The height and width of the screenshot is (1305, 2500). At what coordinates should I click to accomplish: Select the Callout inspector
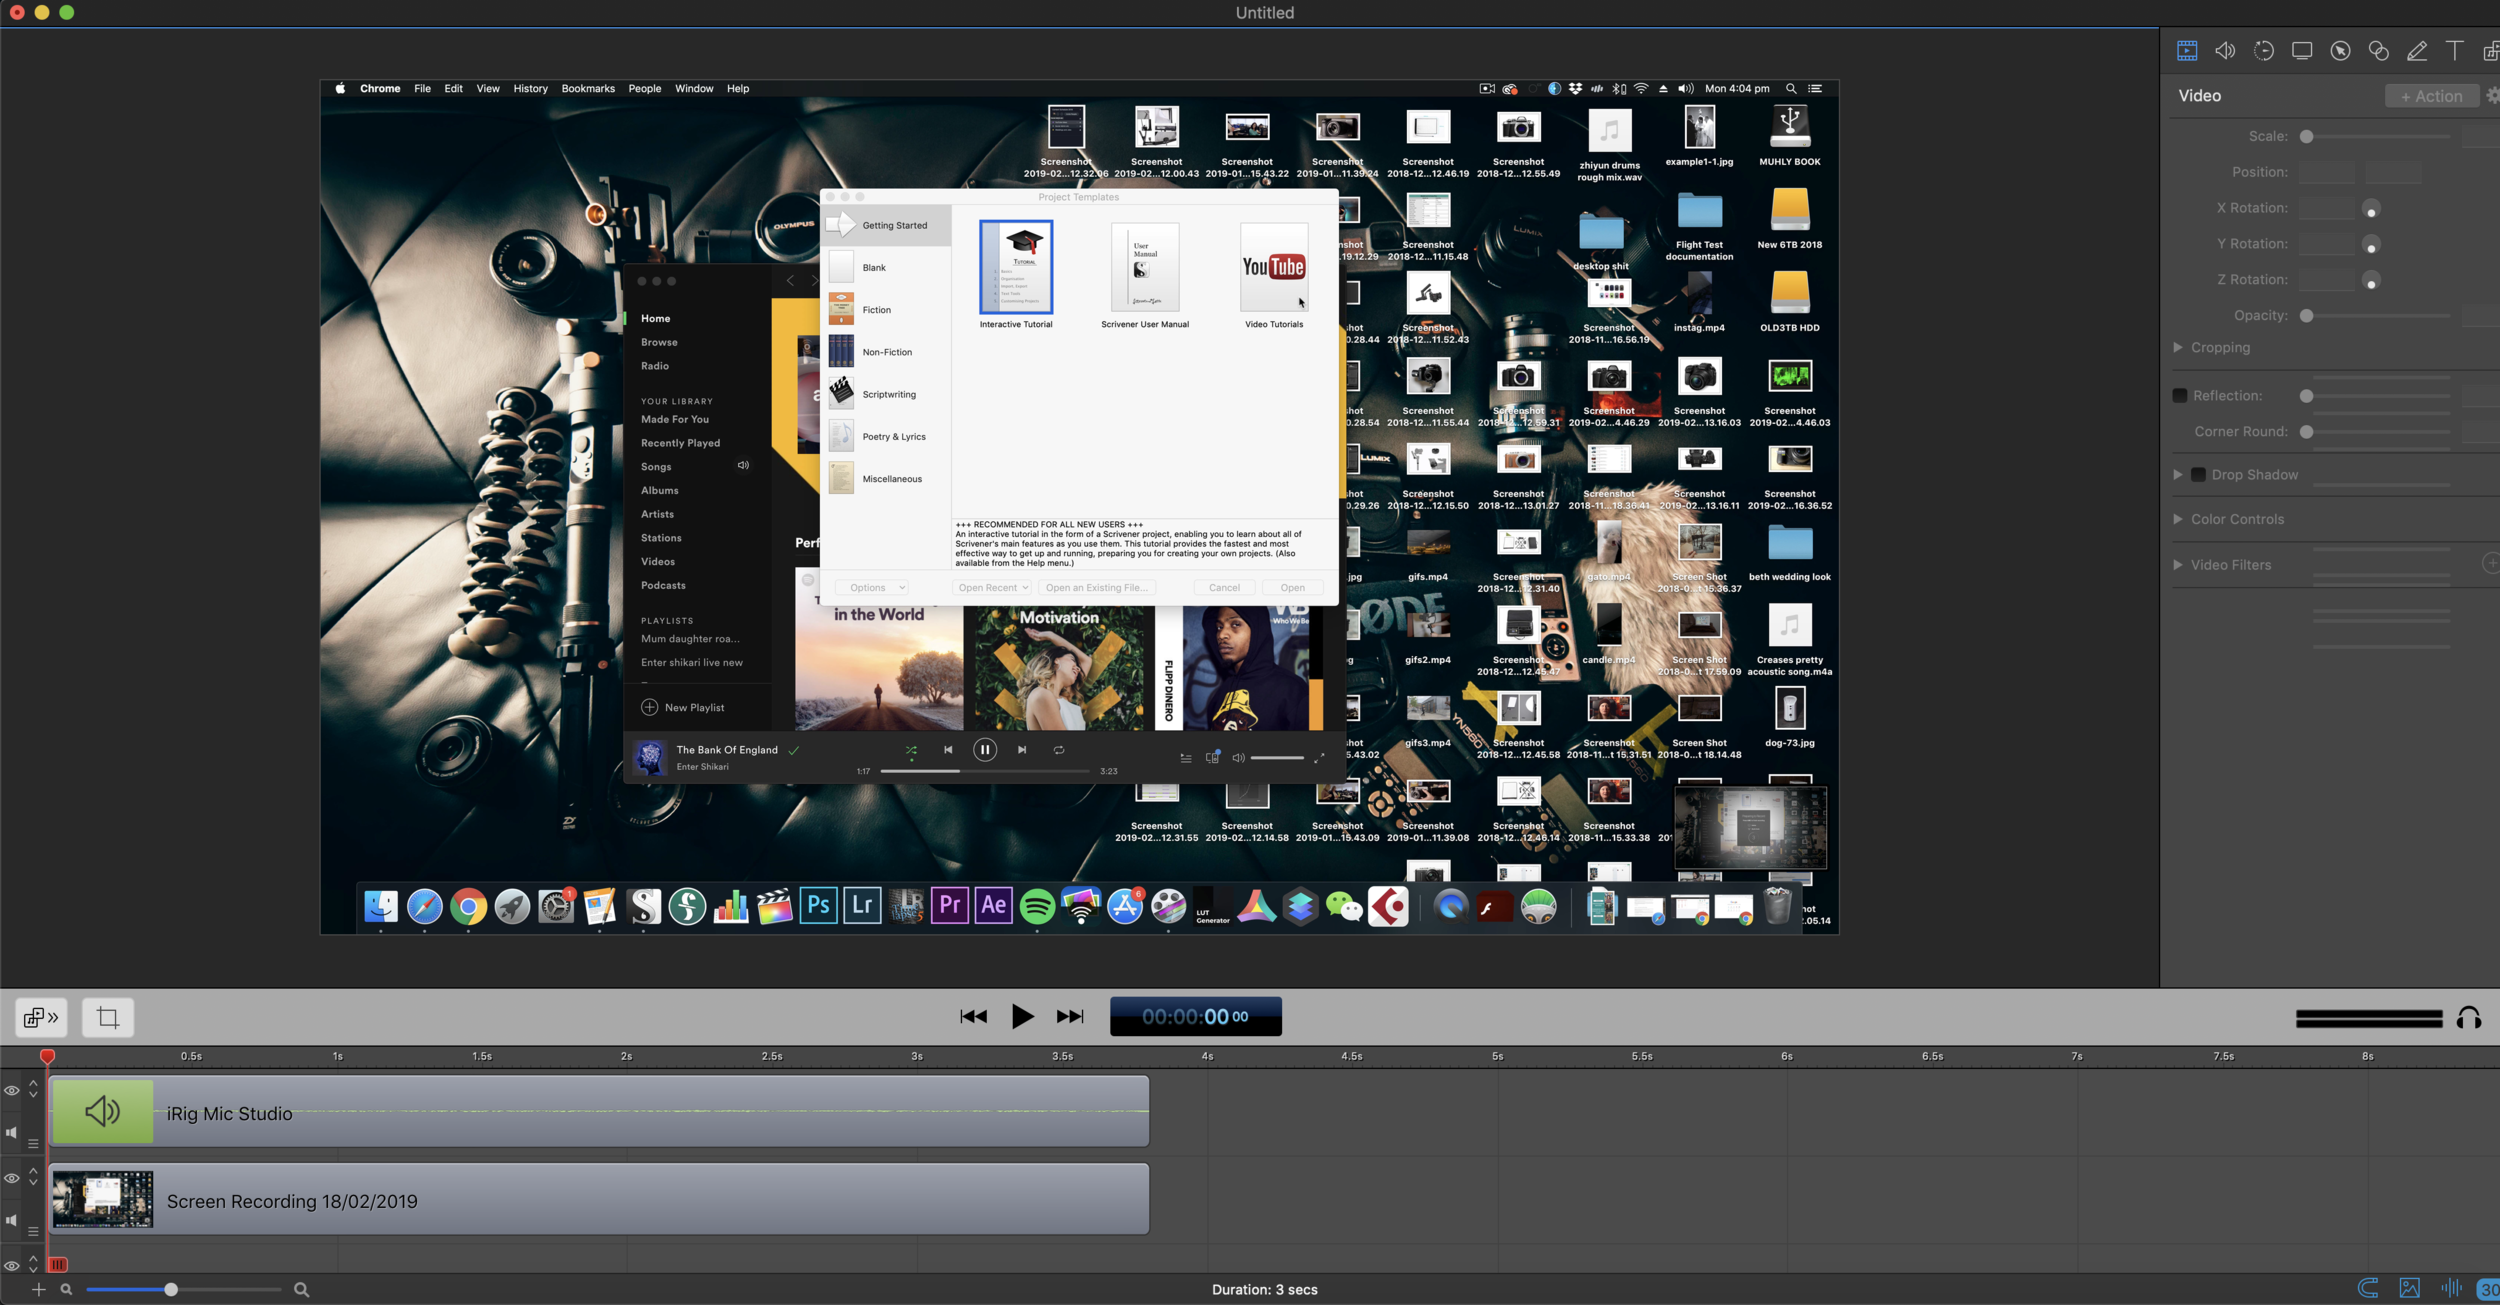pos(2340,50)
